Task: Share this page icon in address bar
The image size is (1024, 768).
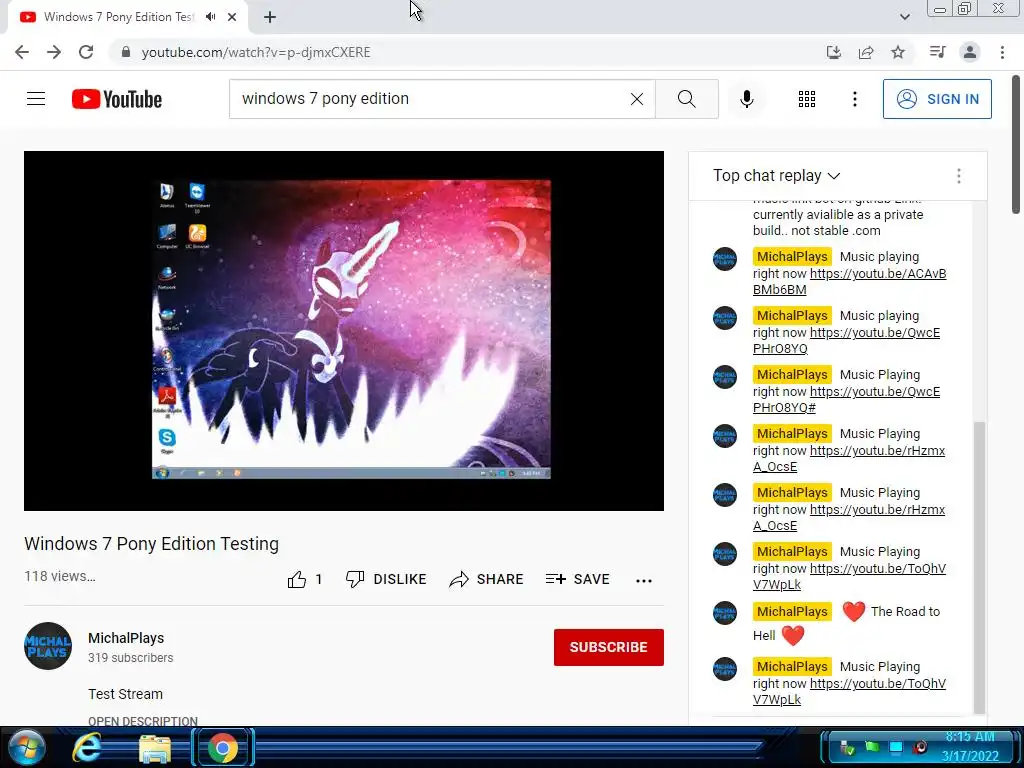Action: [866, 52]
